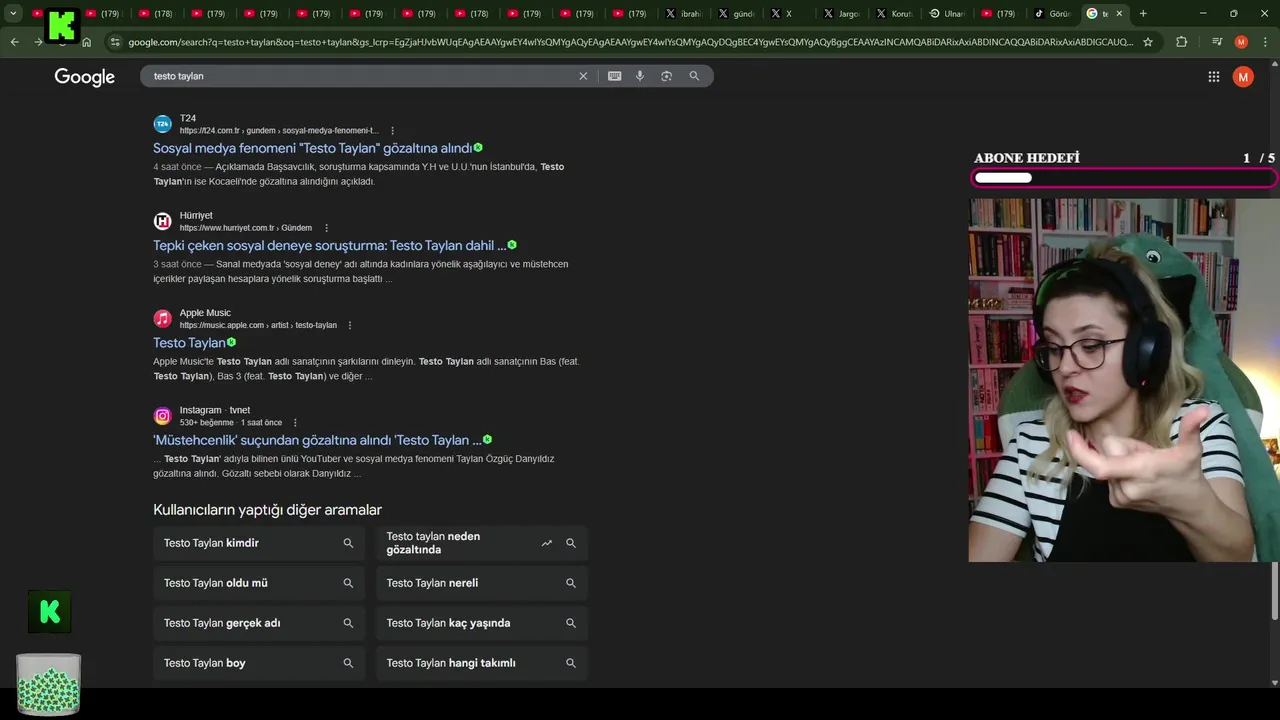Image resolution: width=1280 pixels, height=720 pixels.
Task: Click the trending arrow beside 'neden gözaltında'
Action: coord(546,543)
